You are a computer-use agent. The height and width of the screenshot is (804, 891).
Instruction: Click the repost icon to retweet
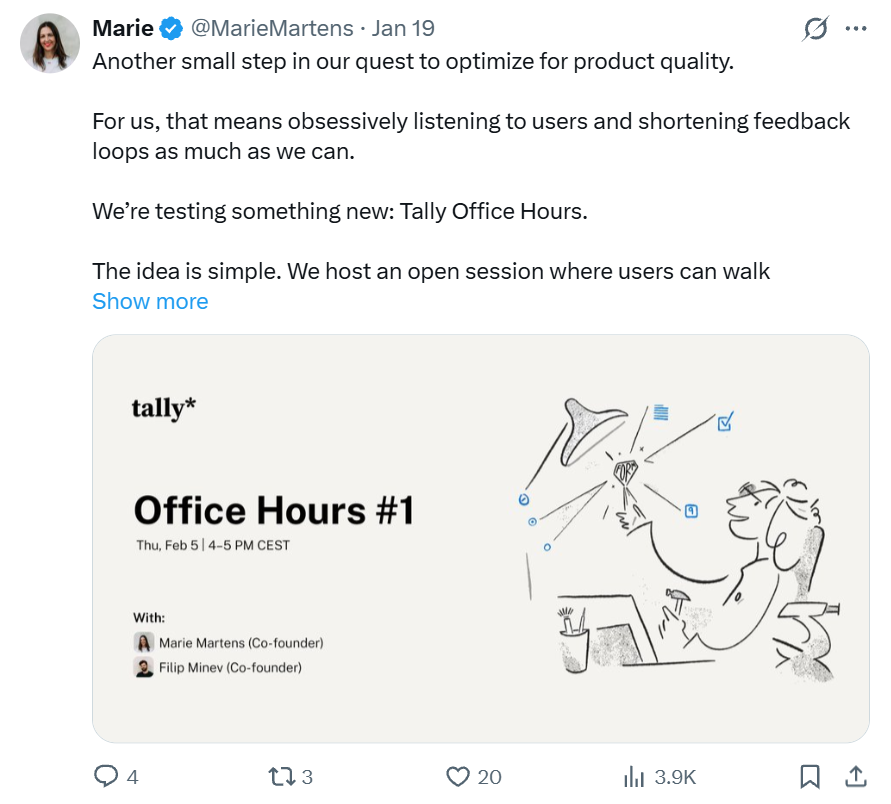point(283,776)
